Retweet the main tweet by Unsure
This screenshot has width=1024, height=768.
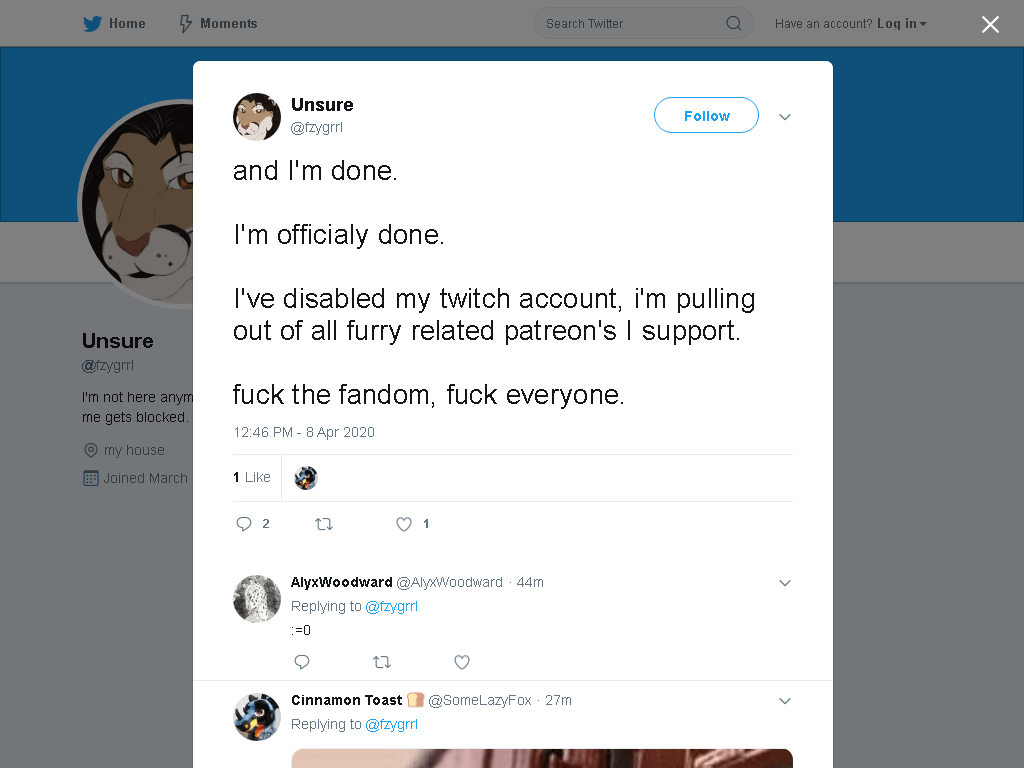click(324, 524)
